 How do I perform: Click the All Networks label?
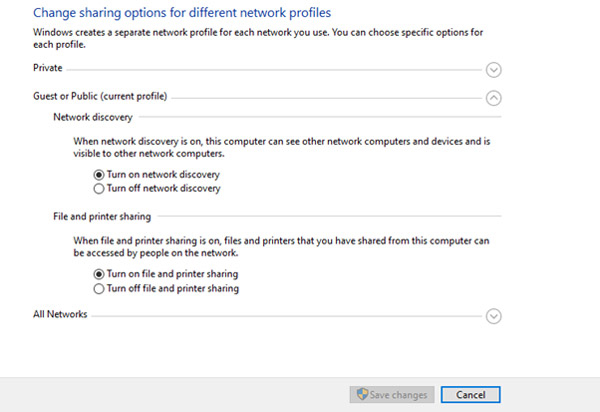pos(60,314)
